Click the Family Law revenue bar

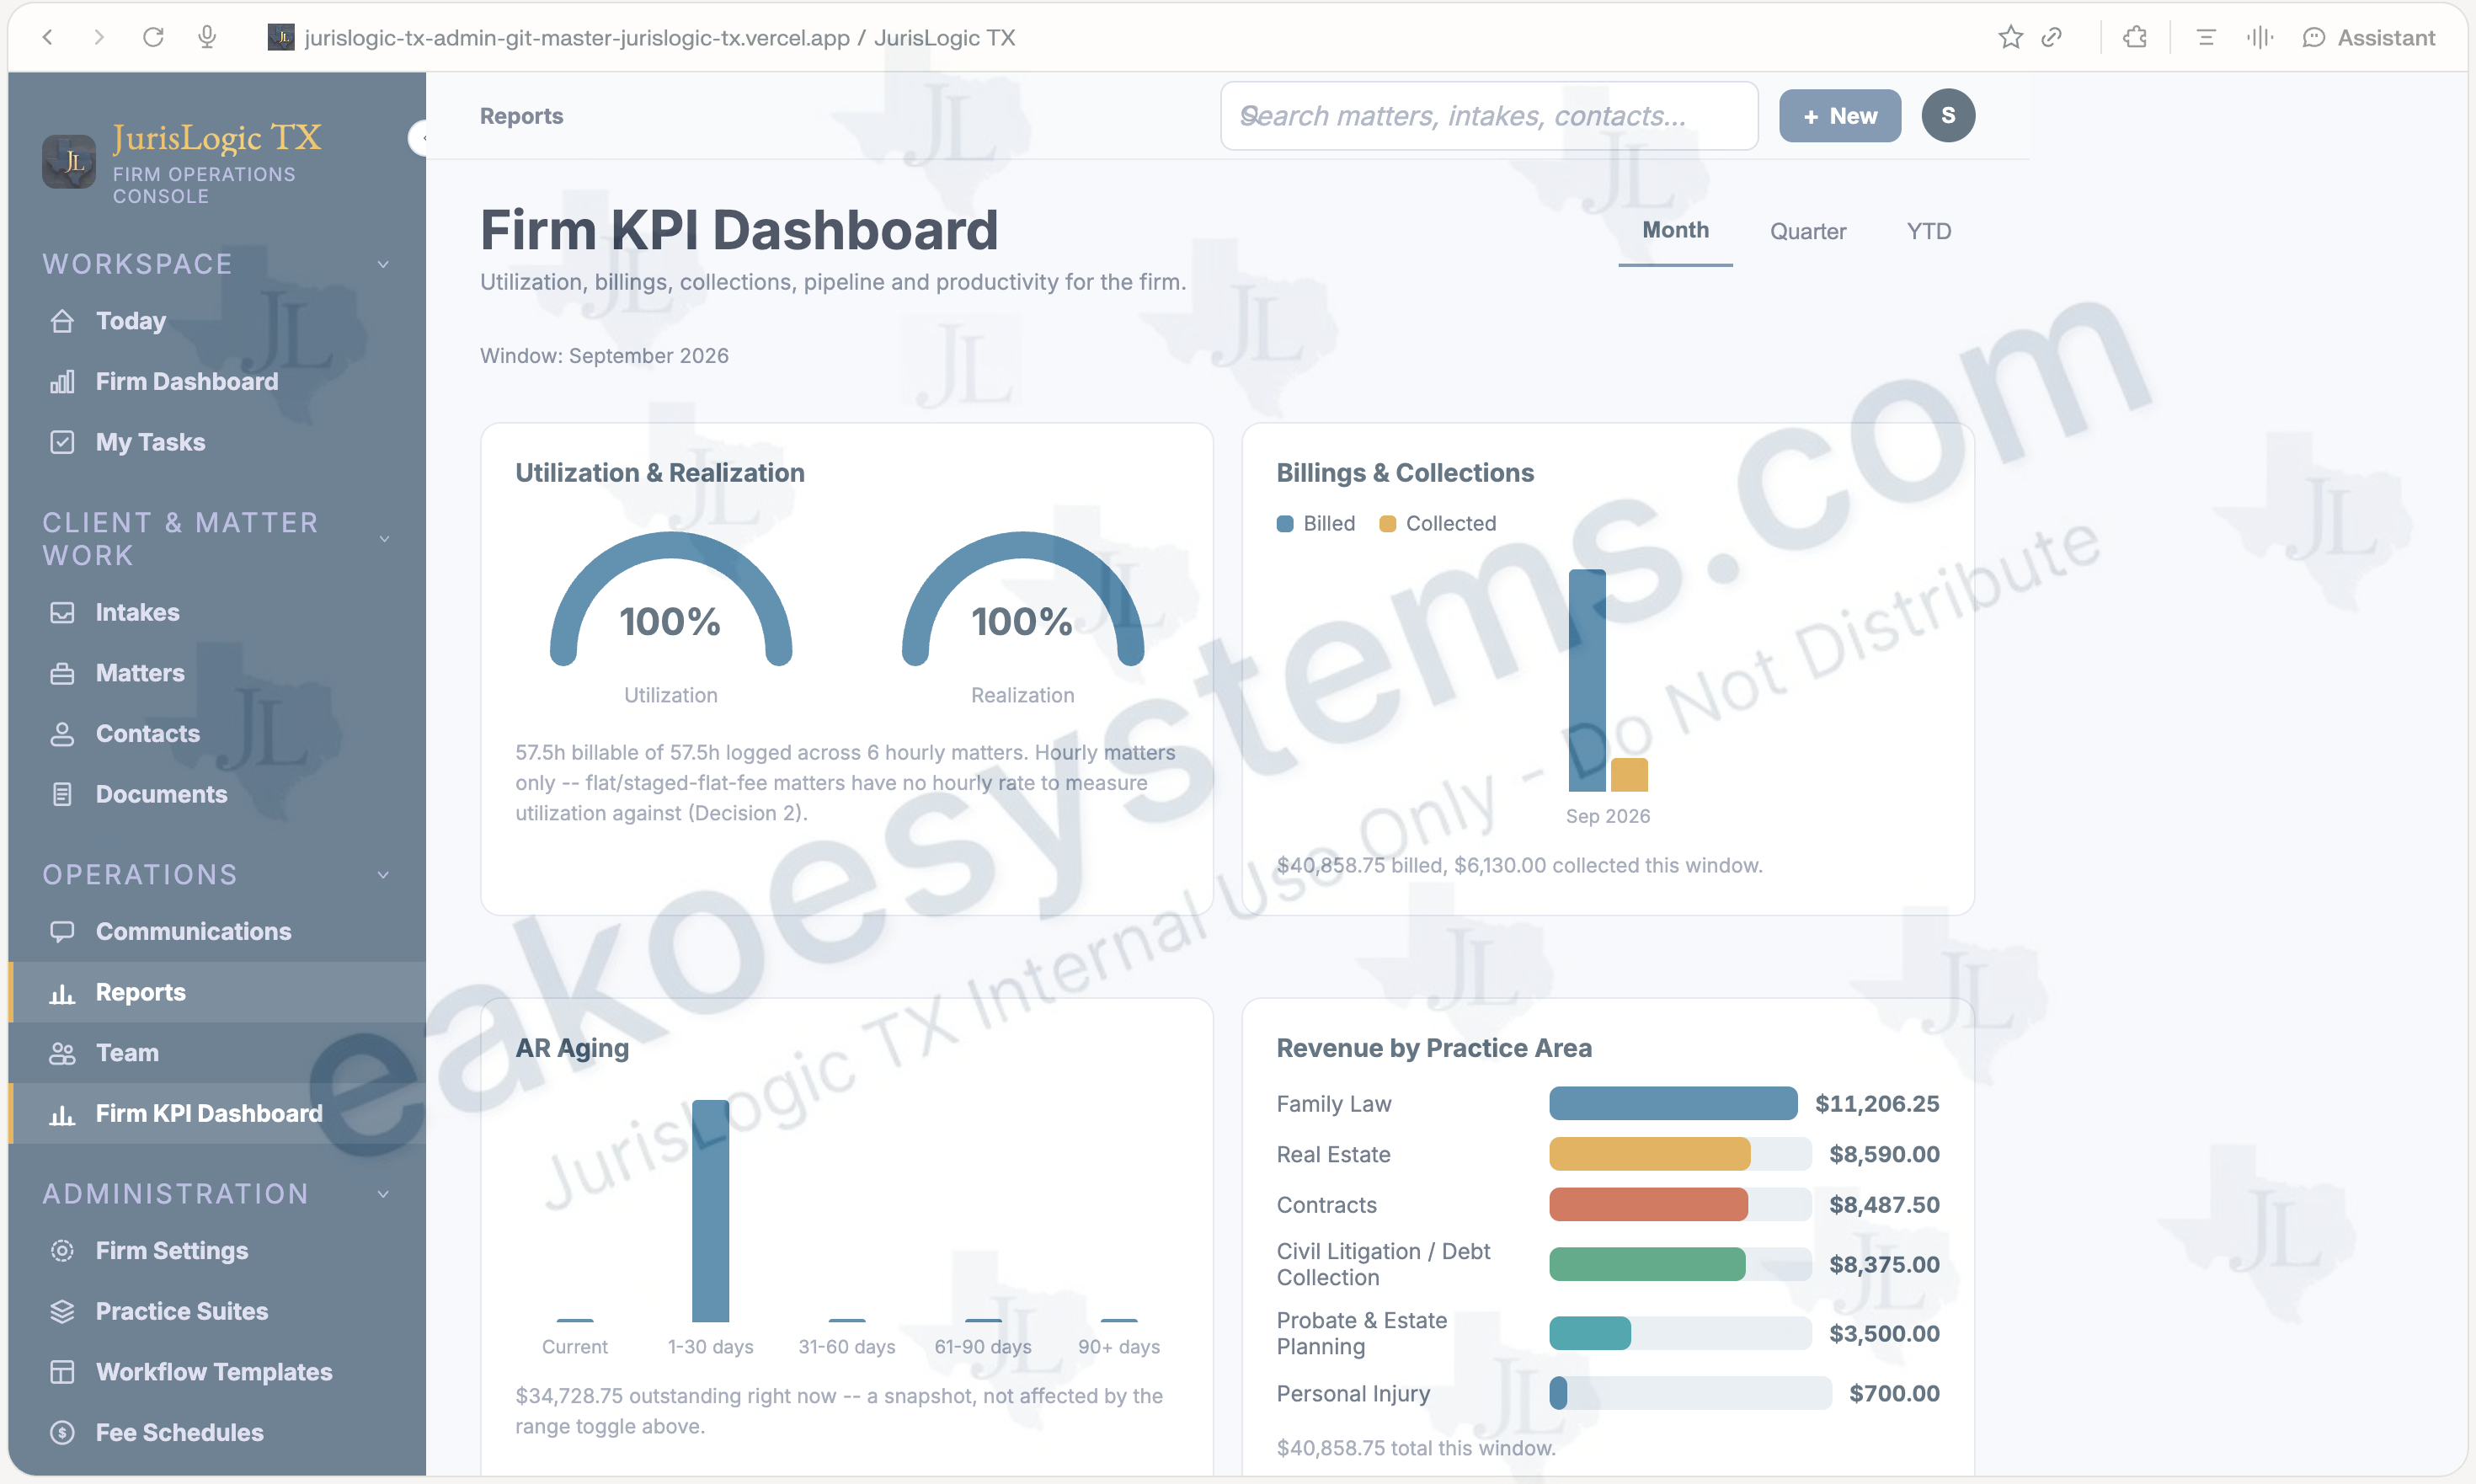click(x=1673, y=1103)
